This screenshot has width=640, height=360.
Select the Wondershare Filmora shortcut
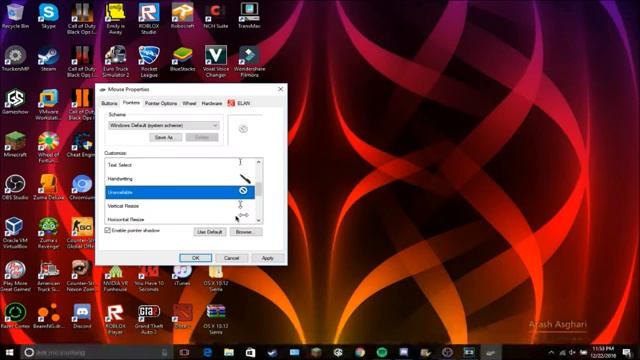pyautogui.click(x=249, y=61)
